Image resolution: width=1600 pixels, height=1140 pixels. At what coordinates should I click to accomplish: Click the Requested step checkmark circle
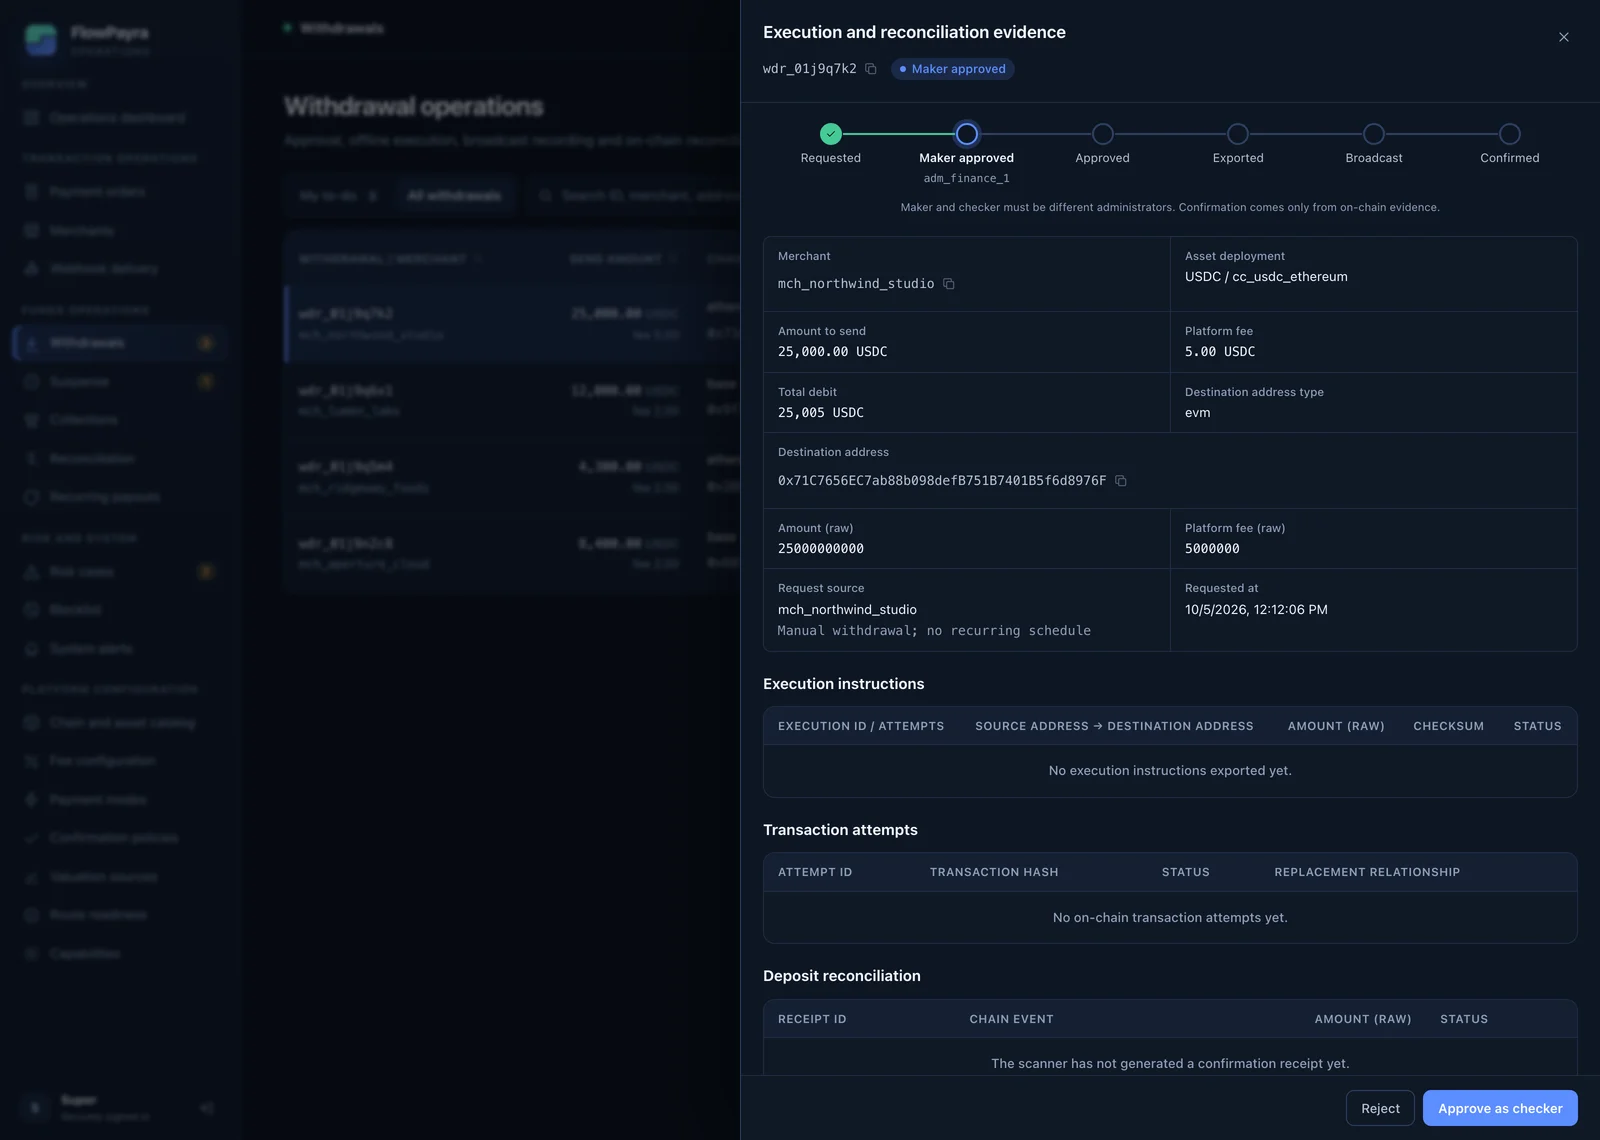pos(831,134)
